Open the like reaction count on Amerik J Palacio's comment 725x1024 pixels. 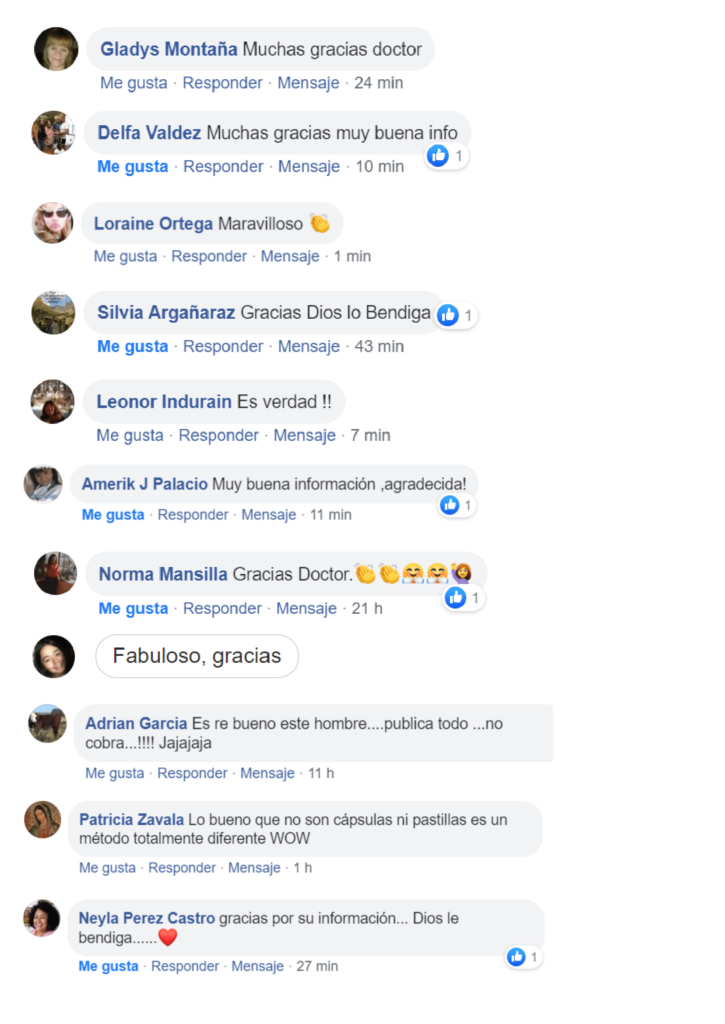click(x=457, y=505)
